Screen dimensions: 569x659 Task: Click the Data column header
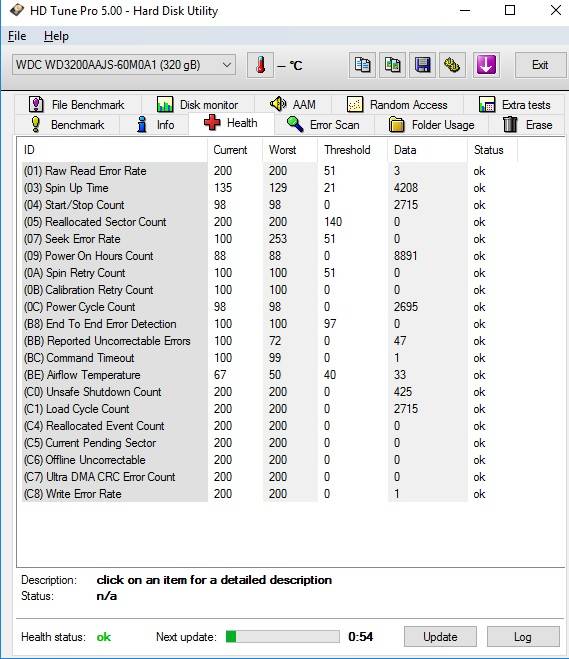click(x=427, y=150)
